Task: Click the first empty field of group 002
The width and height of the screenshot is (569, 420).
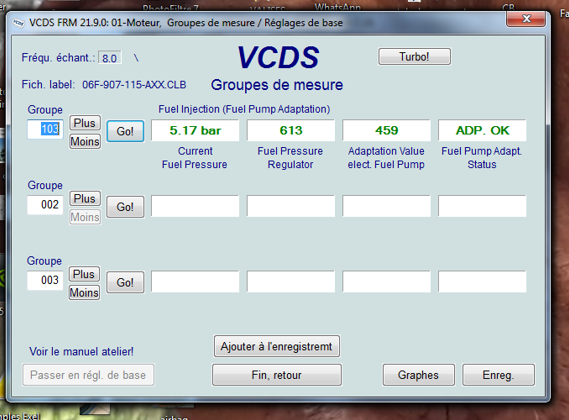Action: coord(195,206)
